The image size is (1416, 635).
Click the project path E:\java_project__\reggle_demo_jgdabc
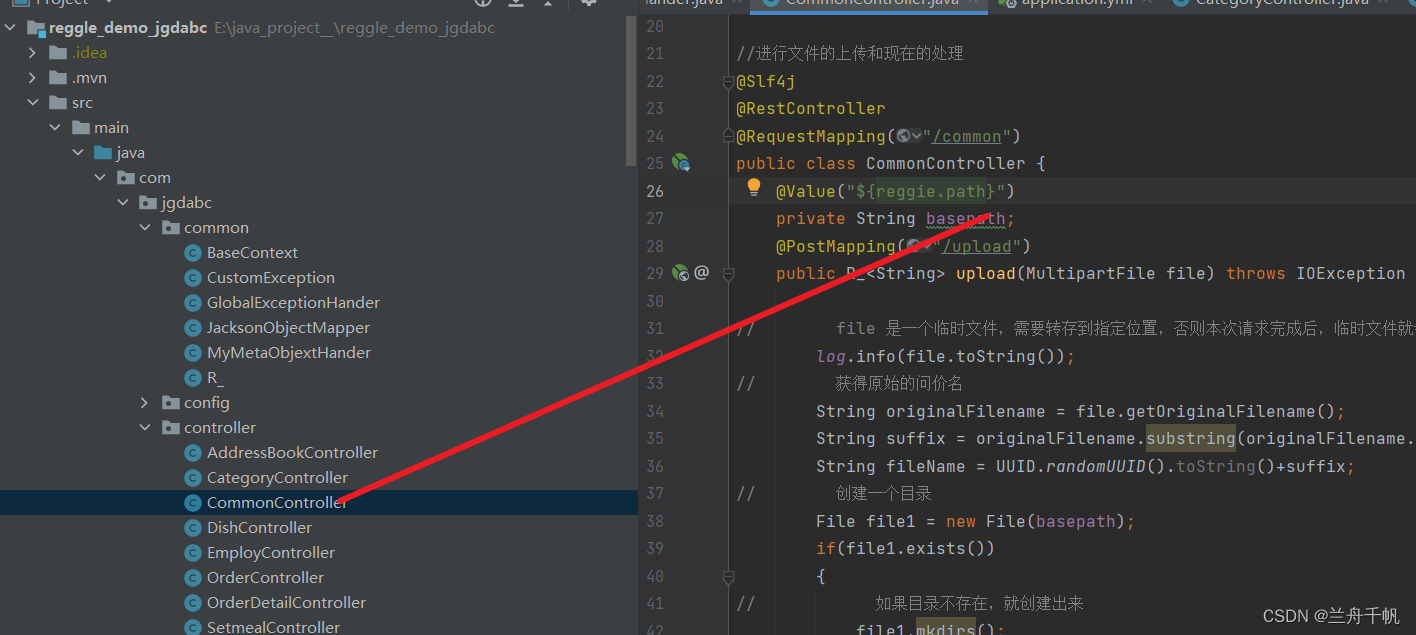[x=355, y=28]
